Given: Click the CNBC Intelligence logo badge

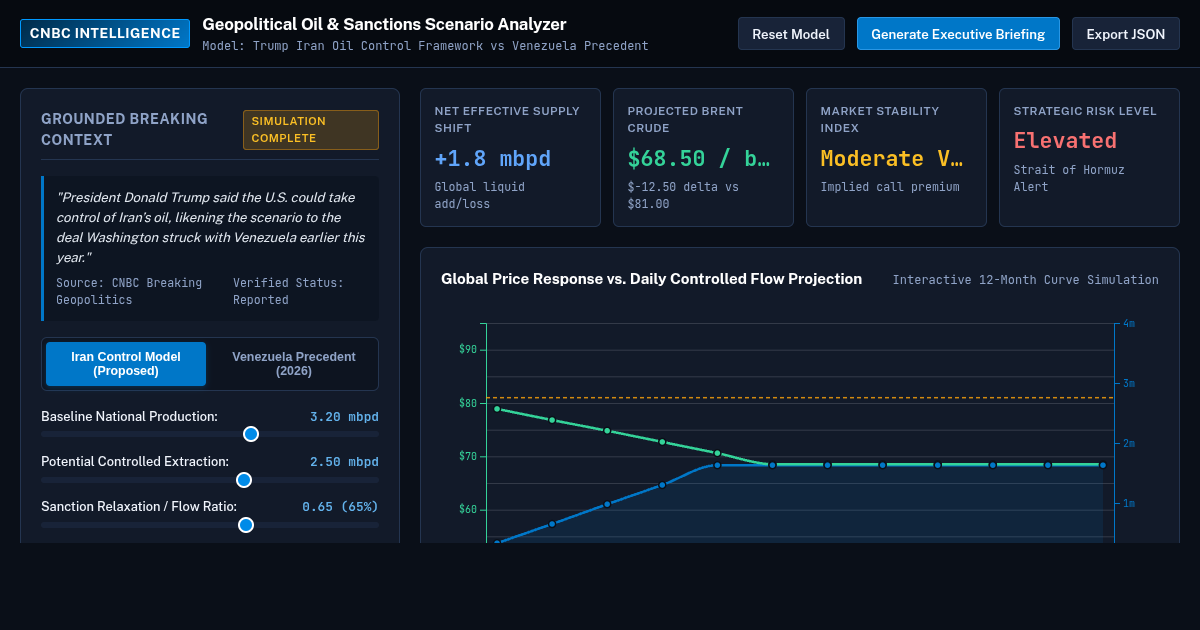Looking at the screenshot, I should 105,33.
